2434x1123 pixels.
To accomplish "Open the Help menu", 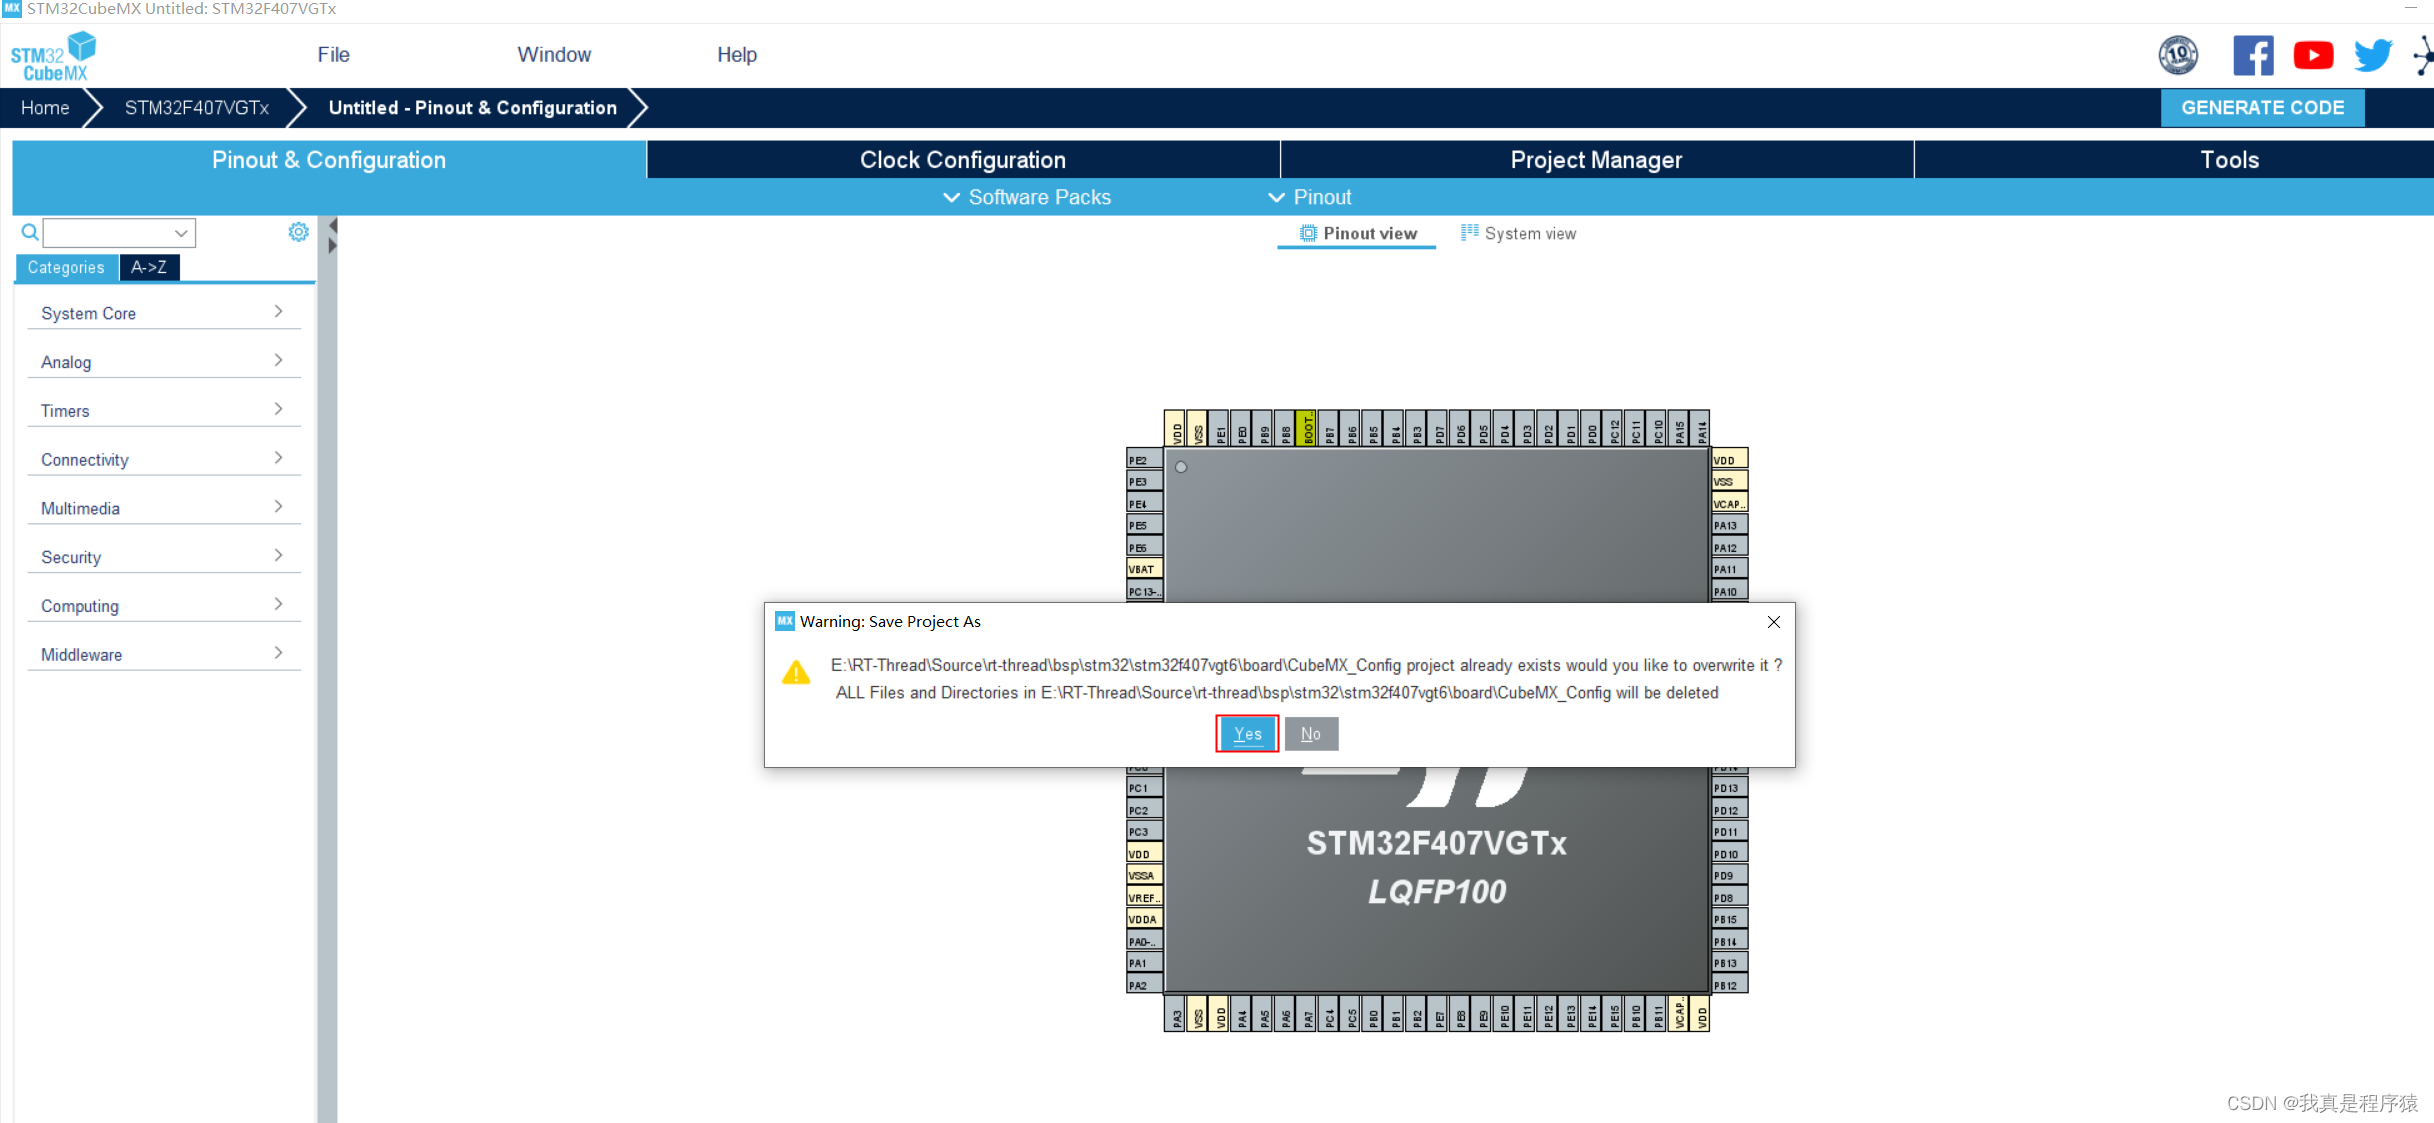I will (737, 55).
